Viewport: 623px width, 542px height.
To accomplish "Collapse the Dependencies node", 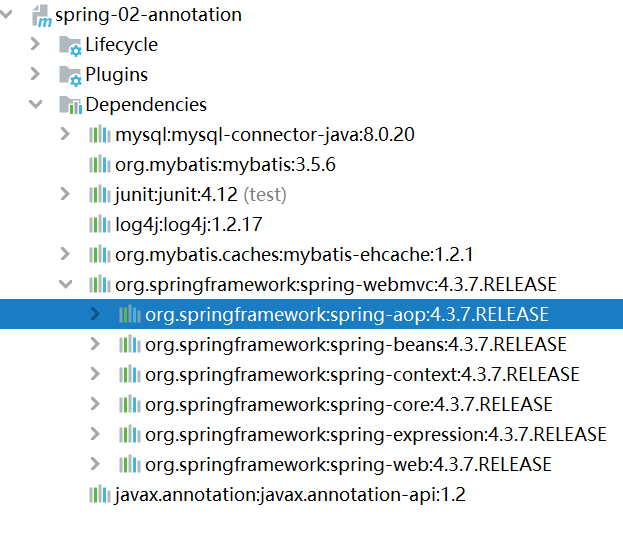I will click(36, 105).
